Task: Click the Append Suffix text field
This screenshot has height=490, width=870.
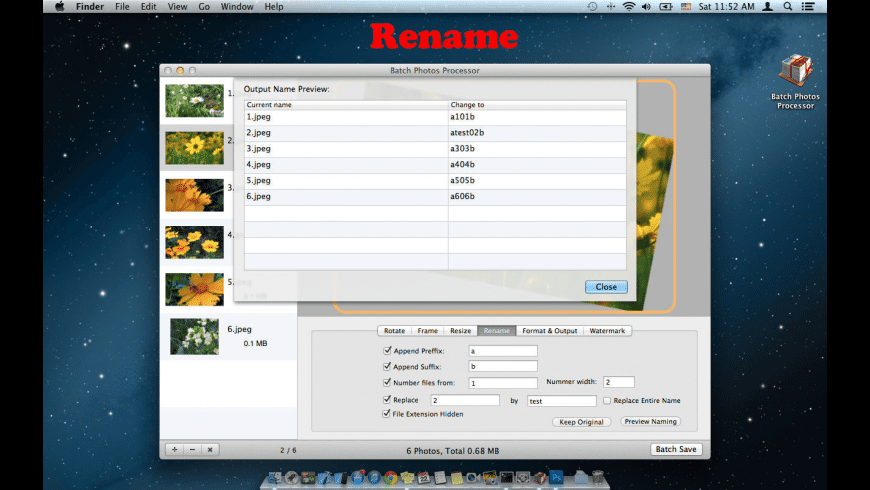Action: (503, 366)
